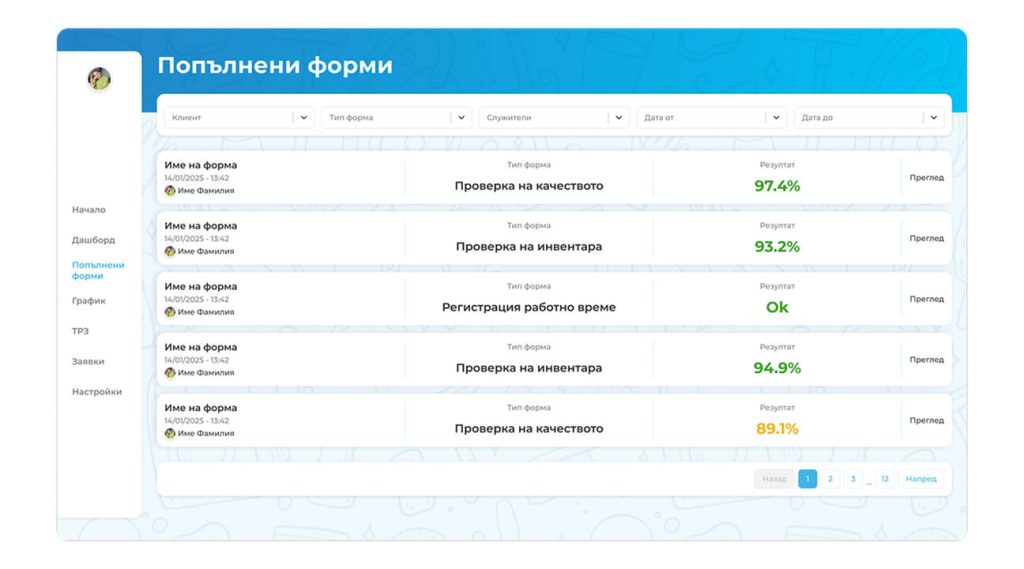Open the Клиент filter dropdown
This screenshot has height=569, width=1024.
click(239, 118)
